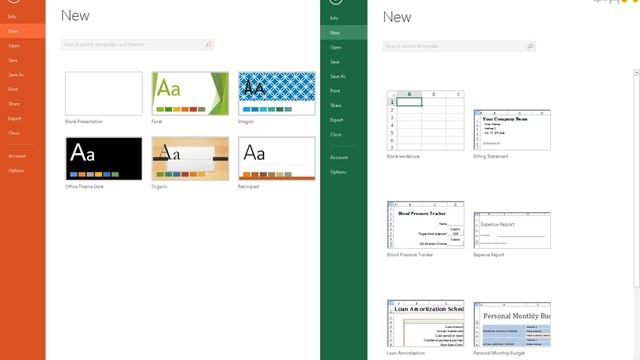Select Print in PowerPoint sidebar
640x360 pixels.
coord(13,89)
